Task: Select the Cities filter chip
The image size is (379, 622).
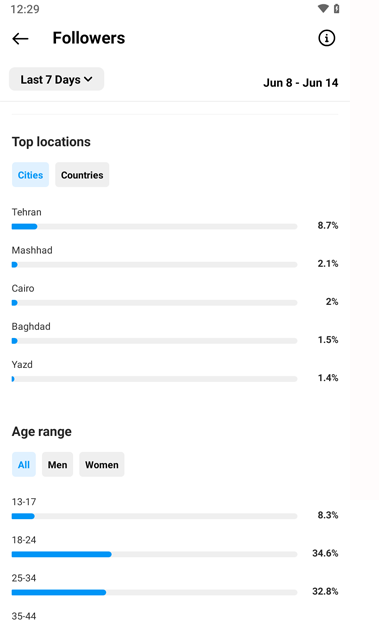Action: (30, 175)
